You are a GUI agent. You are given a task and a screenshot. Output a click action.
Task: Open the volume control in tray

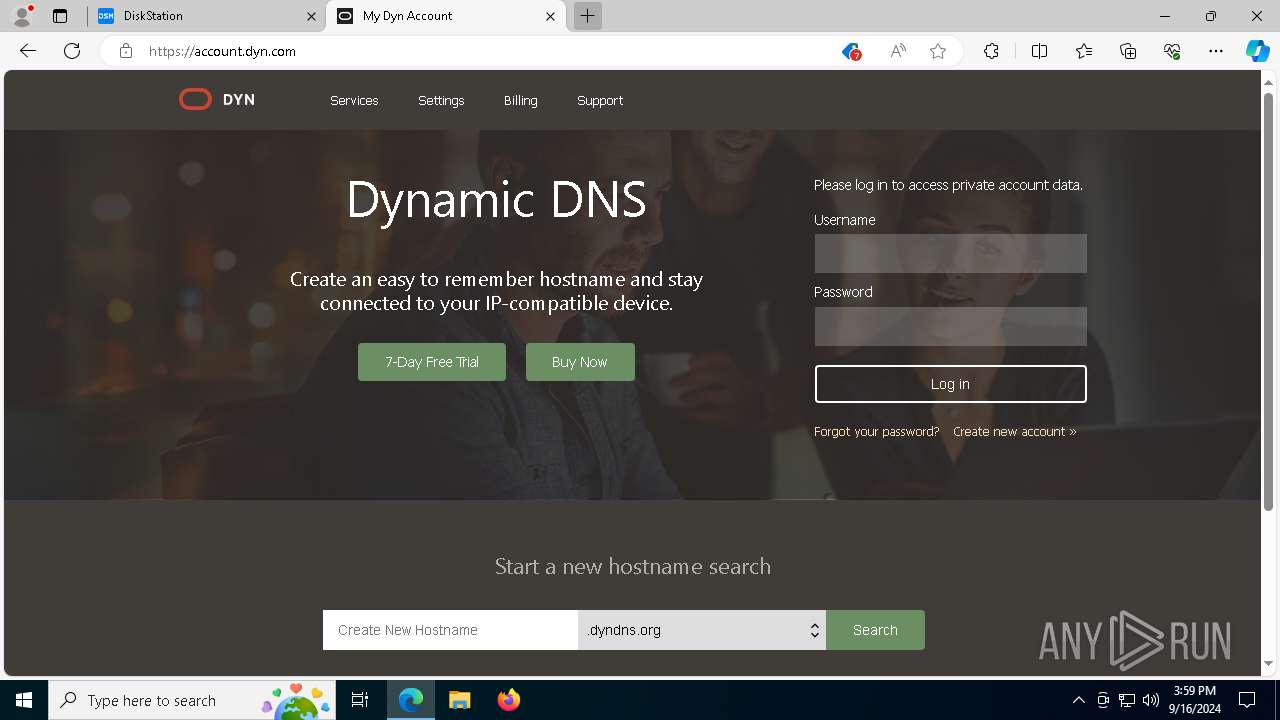(x=1151, y=700)
